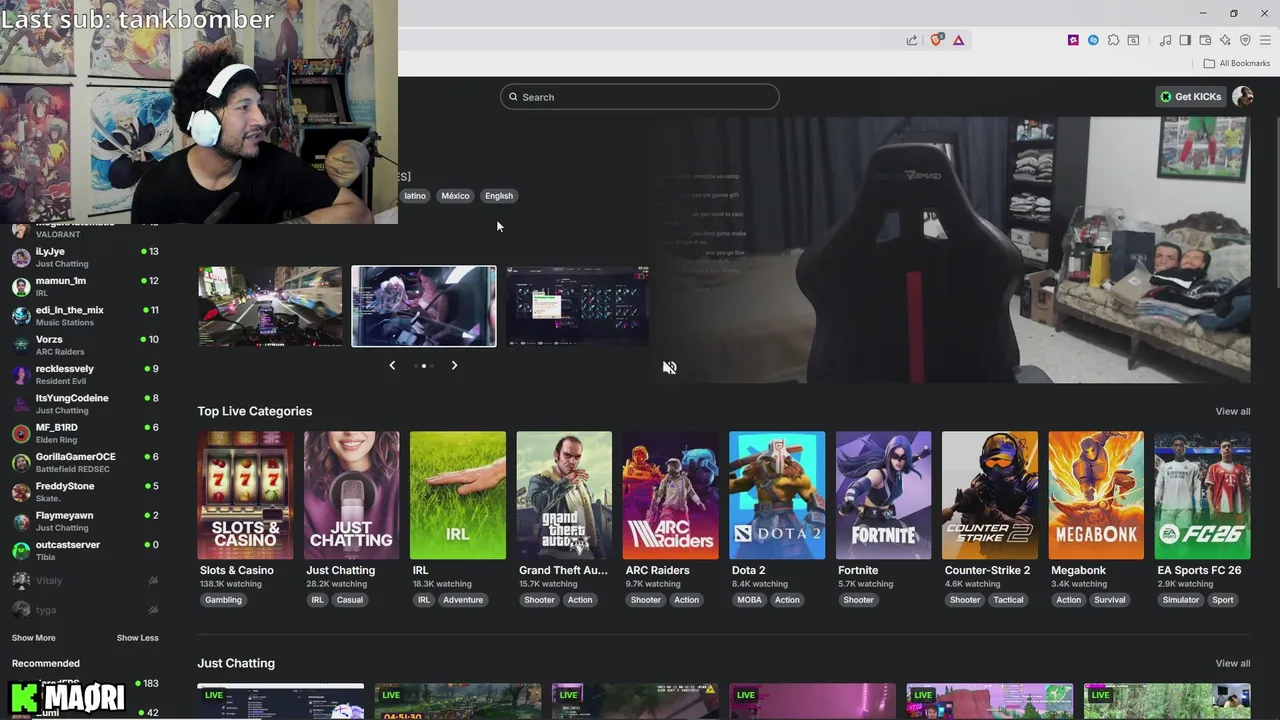Open ItsYungCodeine channel in sidebar
This screenshot has width=1280, height=720.
pos(84,404)
